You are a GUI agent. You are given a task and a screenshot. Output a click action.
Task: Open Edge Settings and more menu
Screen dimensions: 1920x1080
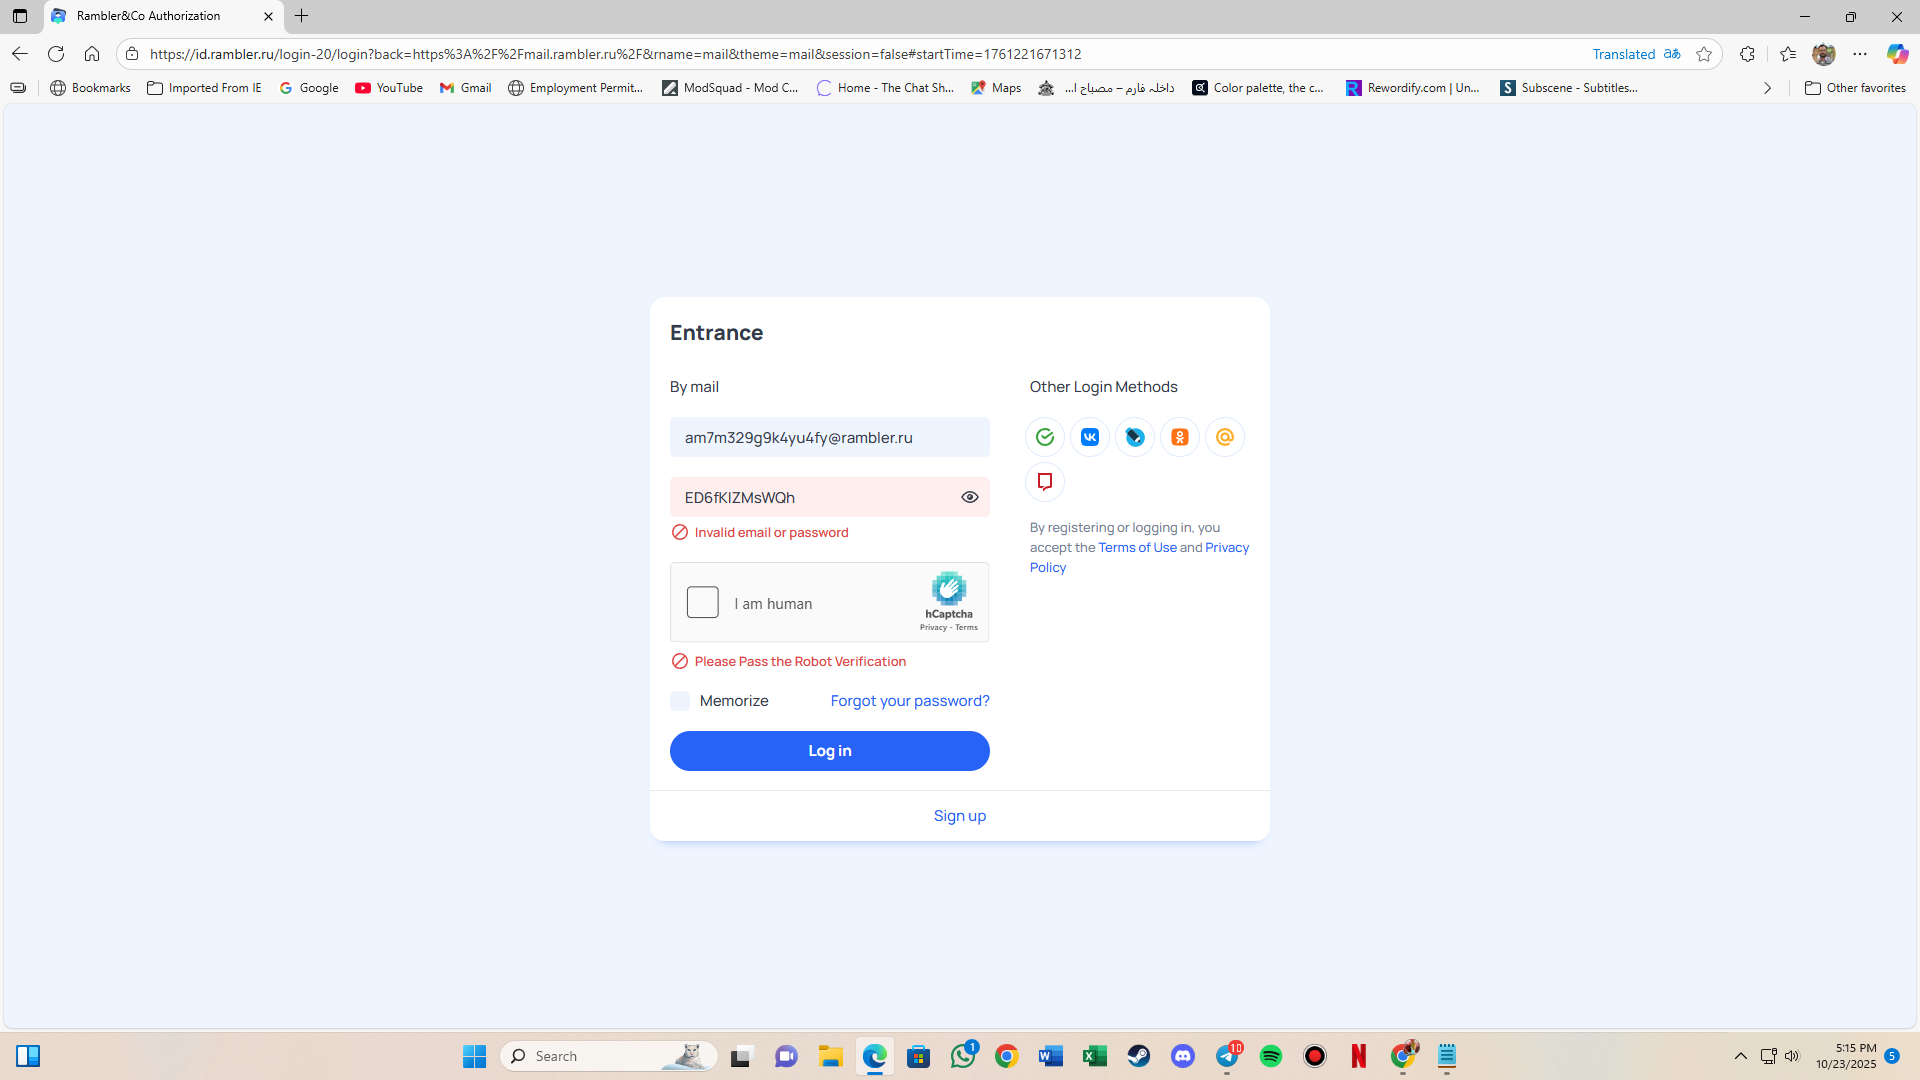point(1860,54)
